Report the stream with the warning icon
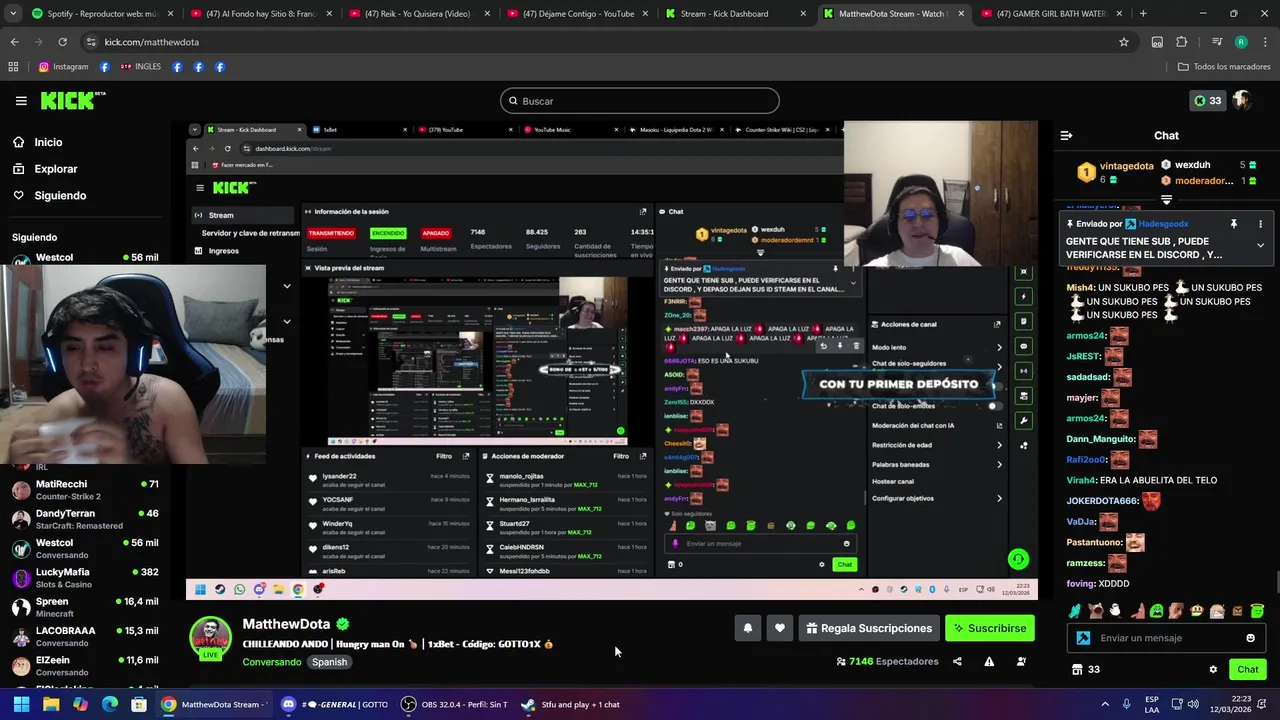The image size is (1280, 720). pyautogui.click(x=989, y=661)
